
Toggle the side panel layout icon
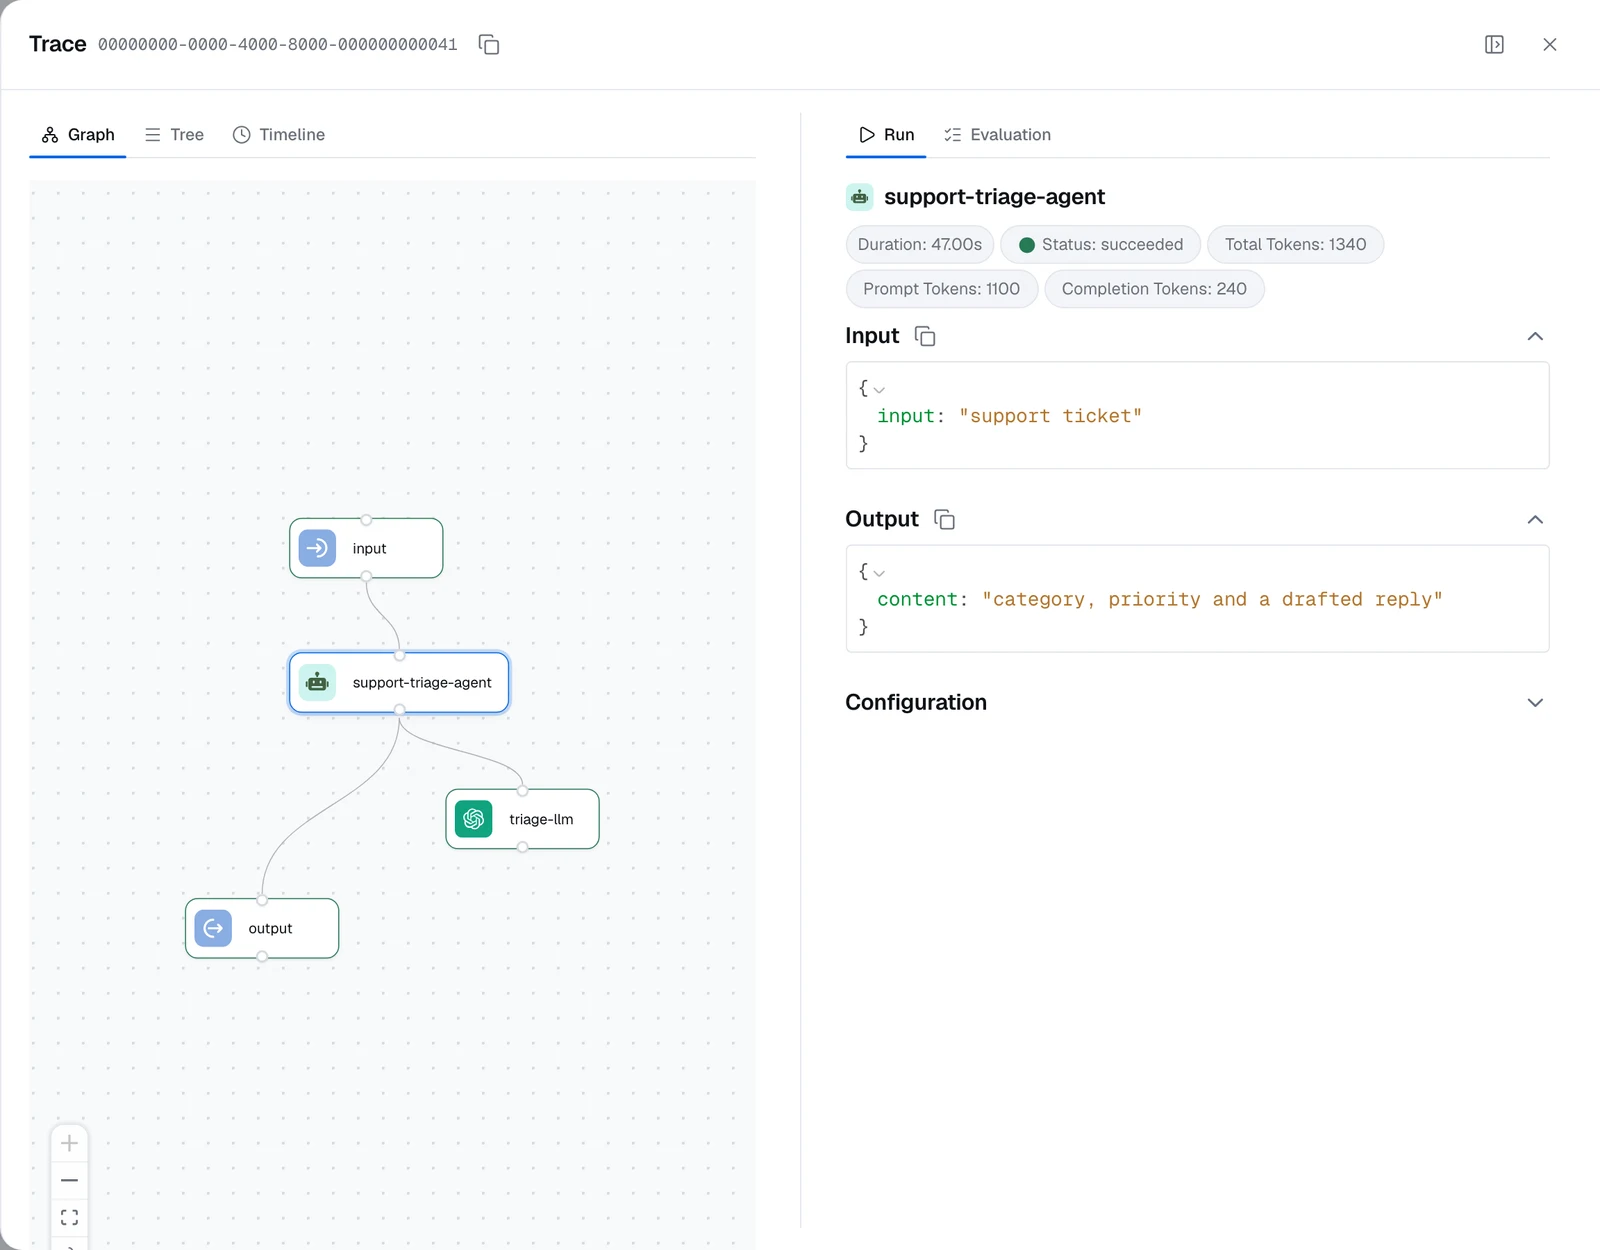[x=1494, y=44]
